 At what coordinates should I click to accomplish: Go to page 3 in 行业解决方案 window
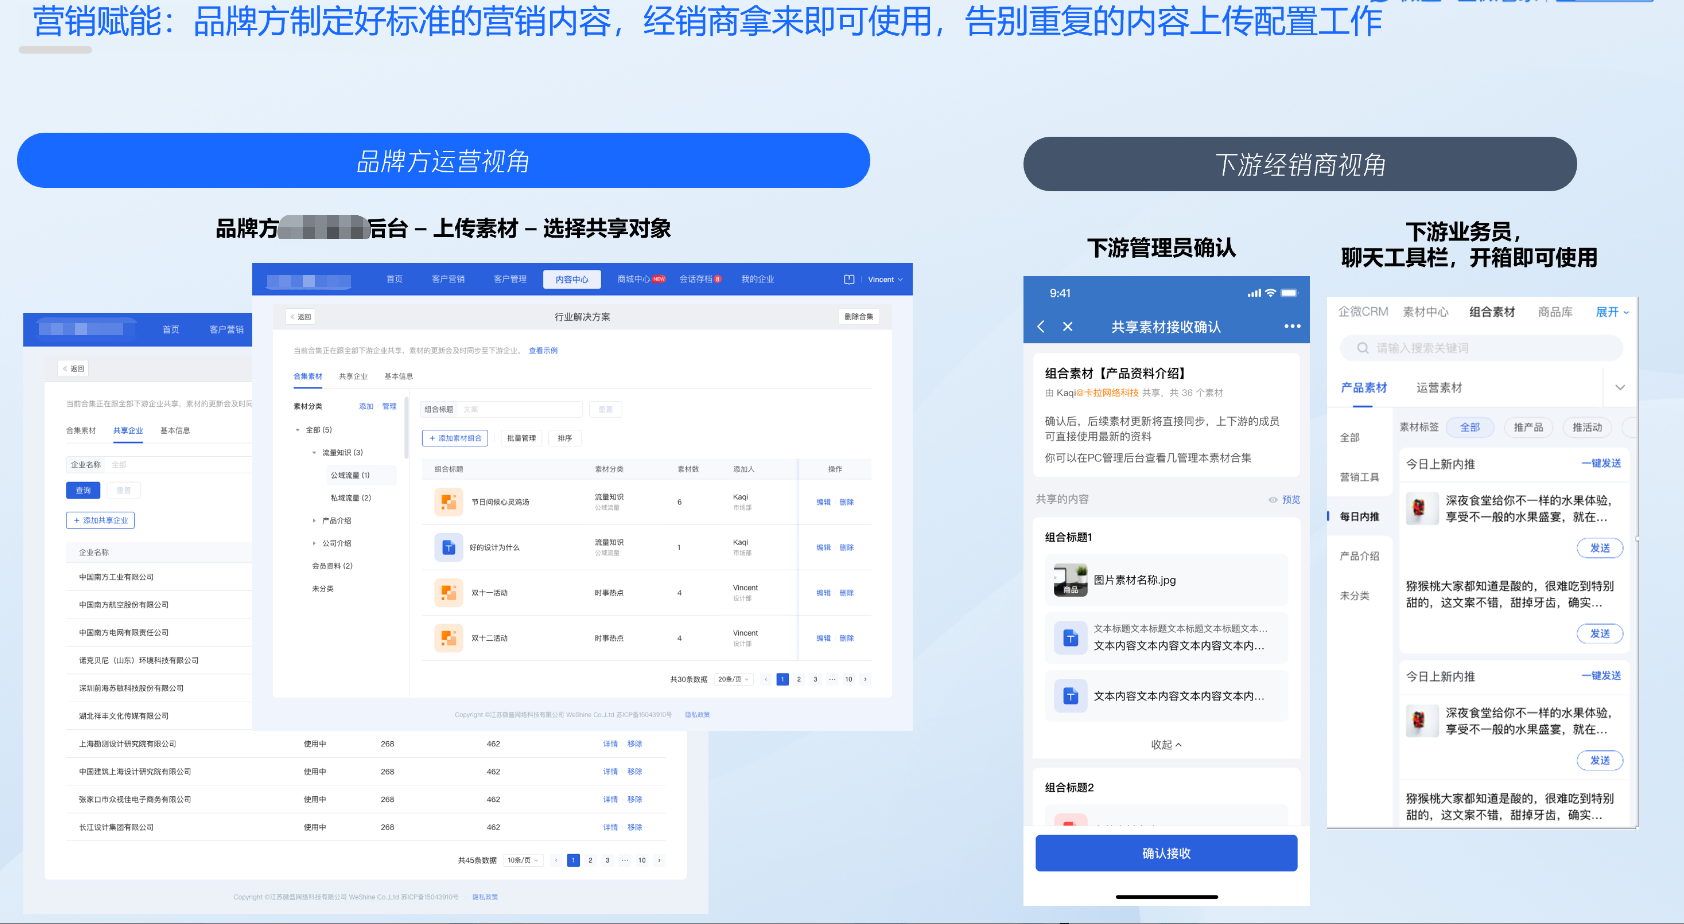pos(815,679)
